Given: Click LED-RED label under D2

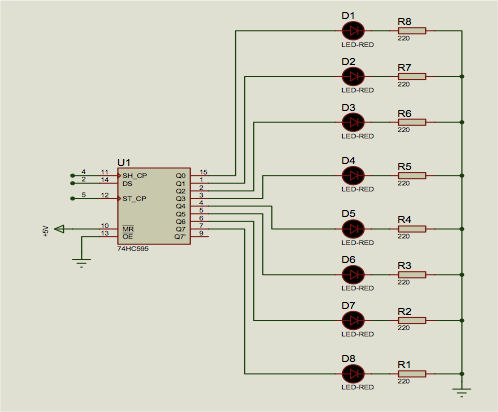Looking at the screenshot, I should click(x=358, y=90).
